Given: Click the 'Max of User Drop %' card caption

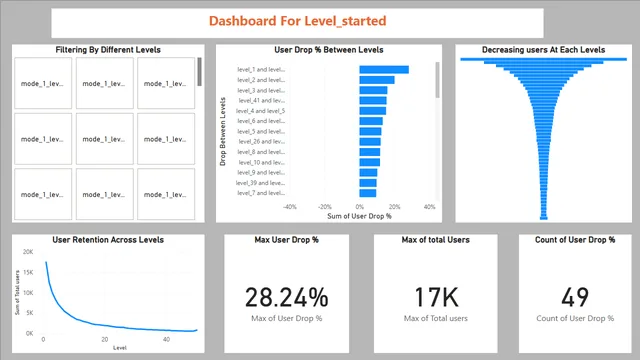Looking at the screenshot, I should pos(287,318).
